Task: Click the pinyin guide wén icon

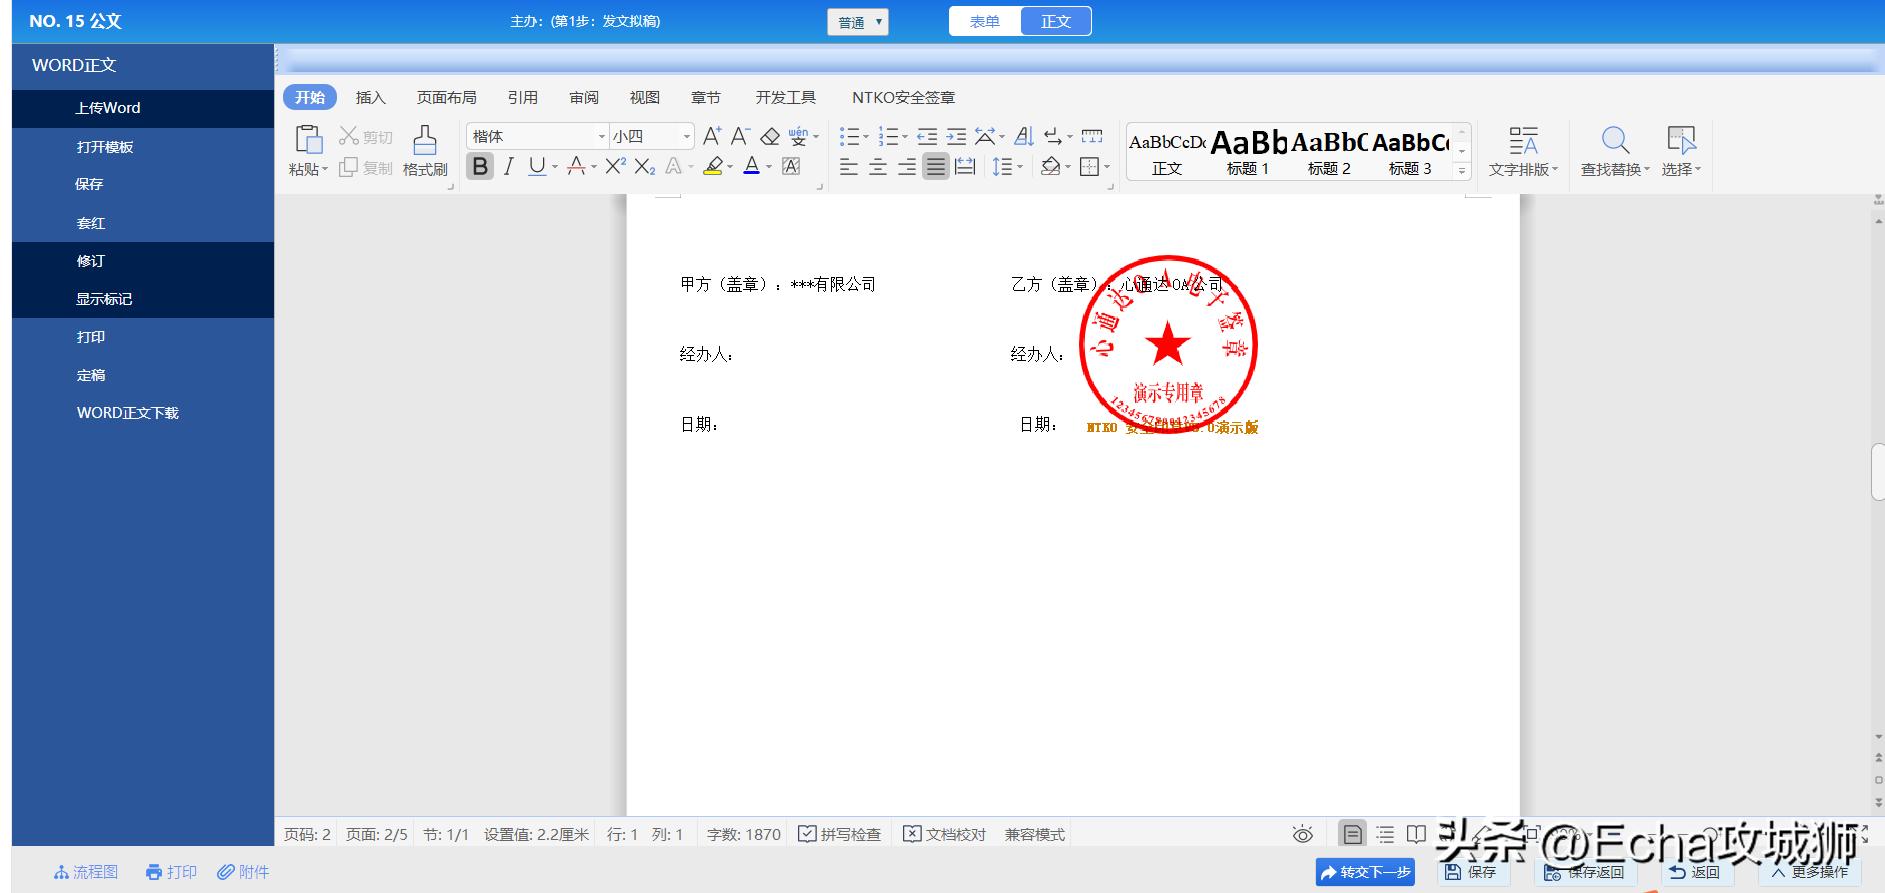Action: point(798,136)
